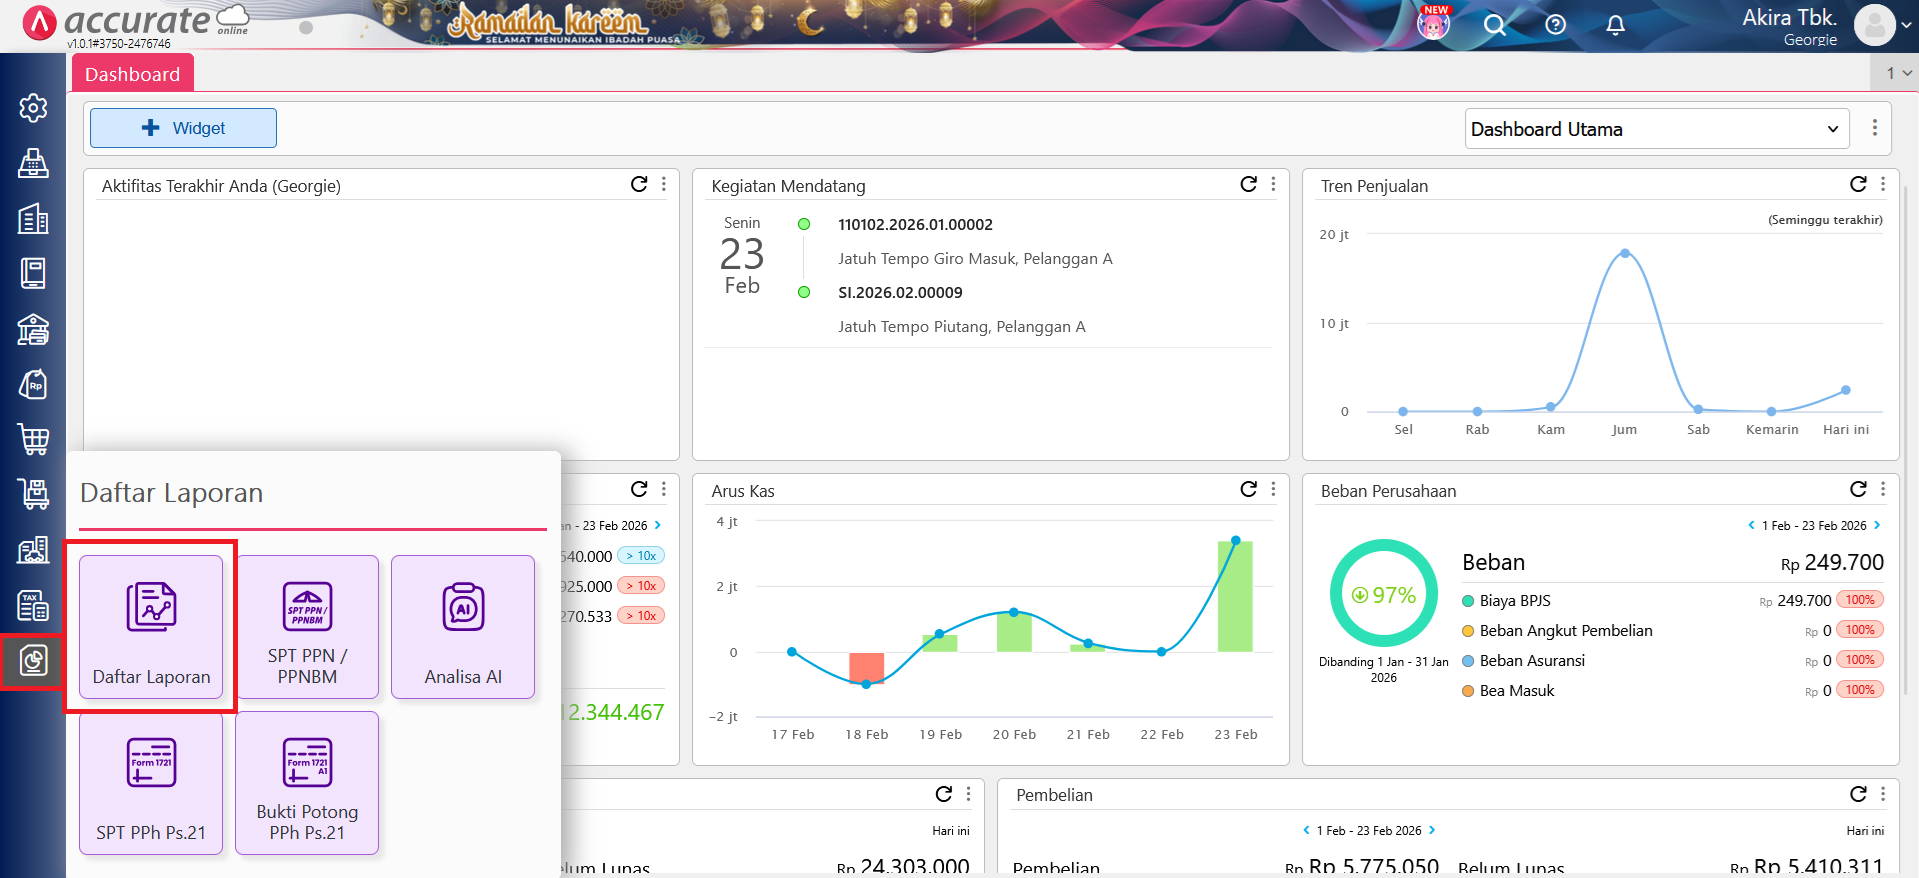Expand the user account dropdown arrow
The width and height of the screenshot is (1919, 878).
click(x=1906, y=26)
